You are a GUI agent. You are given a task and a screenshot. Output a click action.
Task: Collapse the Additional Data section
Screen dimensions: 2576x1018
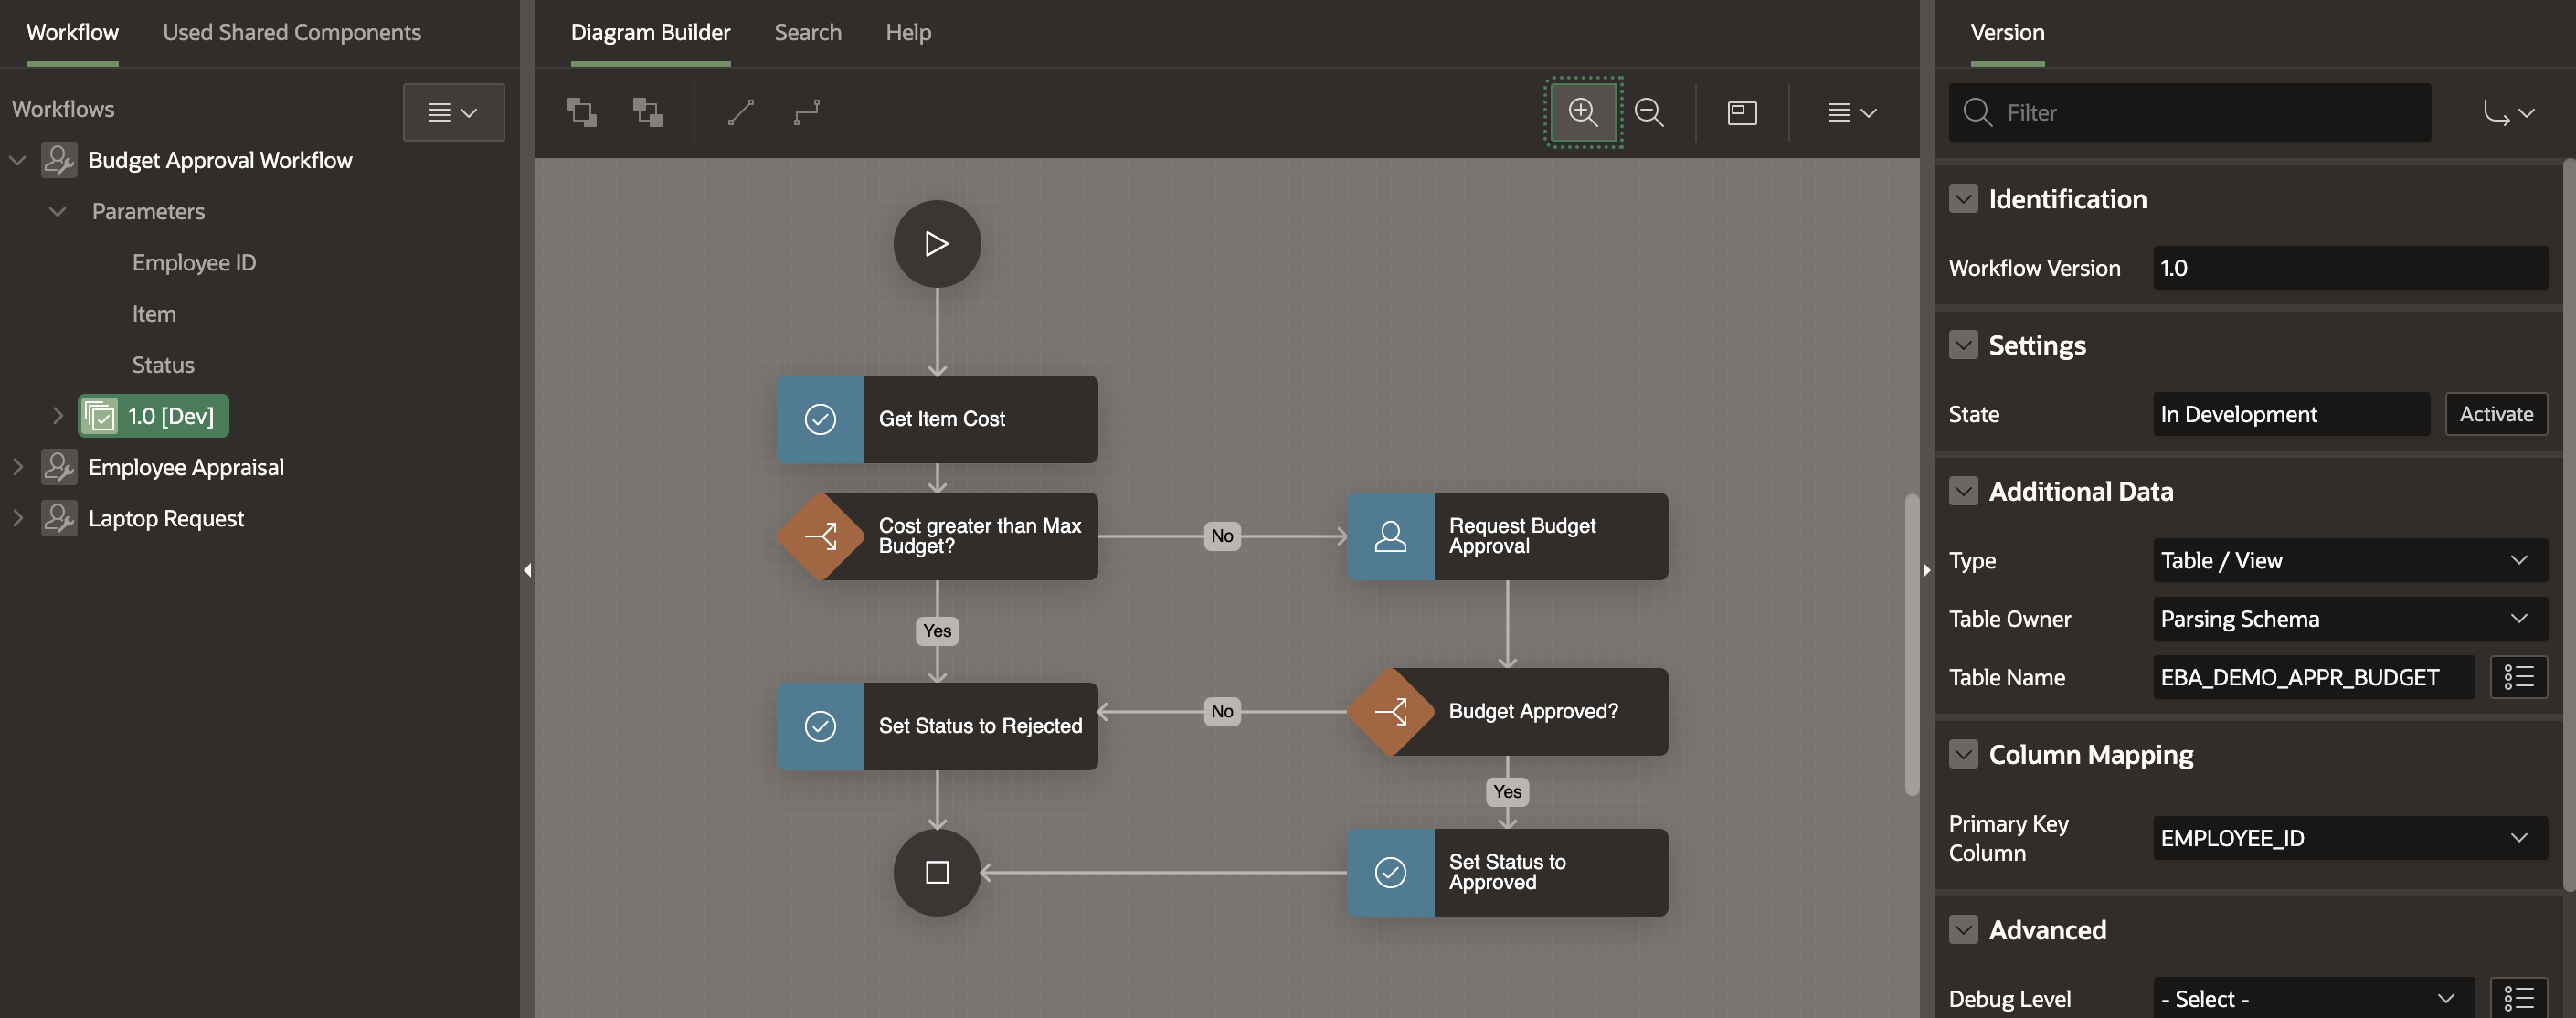pos(1963,491)
